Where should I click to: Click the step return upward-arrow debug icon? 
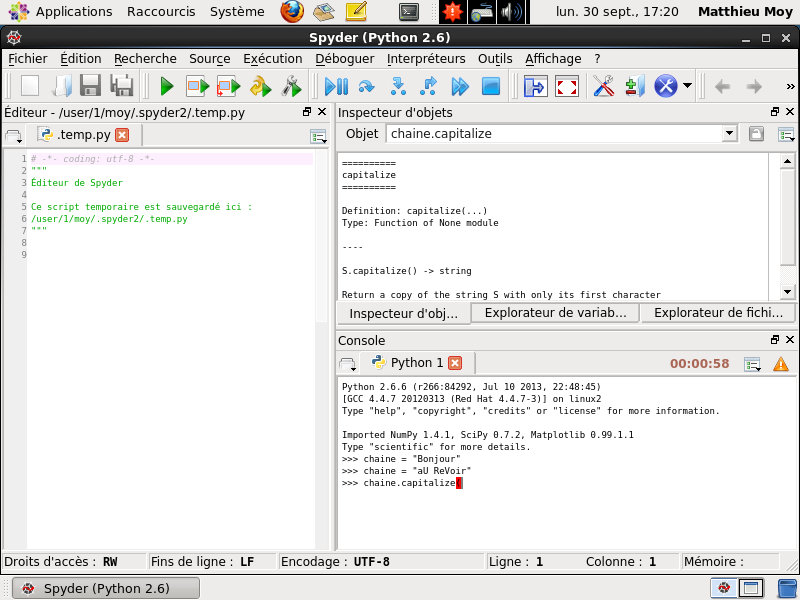[x=428, y=86]
